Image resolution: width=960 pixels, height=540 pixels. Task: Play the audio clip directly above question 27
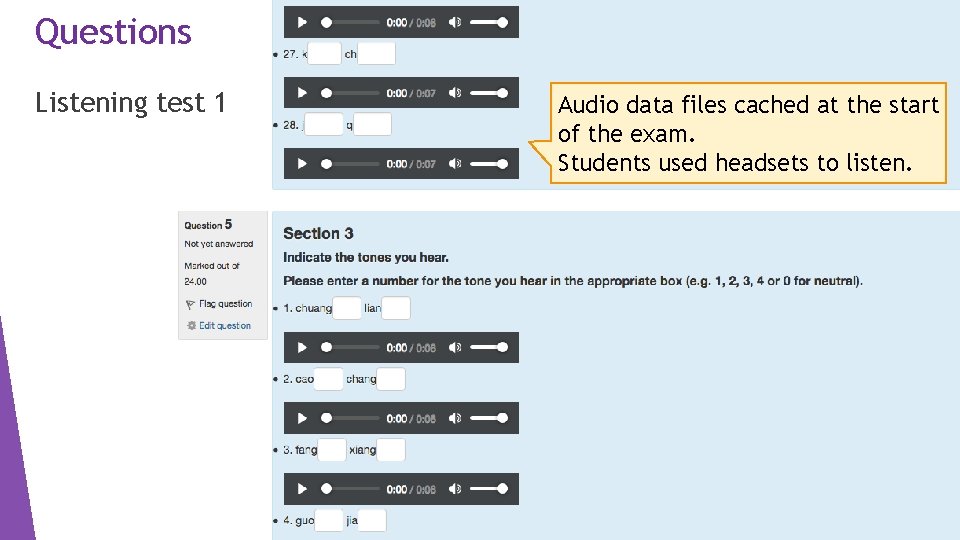click(301, 23)
